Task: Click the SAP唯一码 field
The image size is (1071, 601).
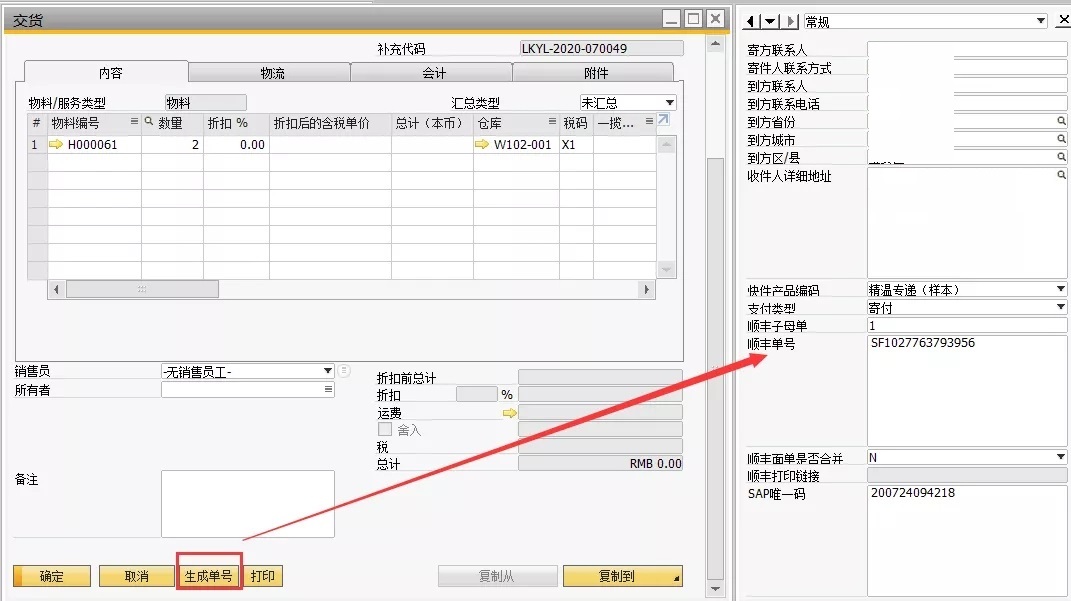Action: pyautogui.click(x=967, y=541)
